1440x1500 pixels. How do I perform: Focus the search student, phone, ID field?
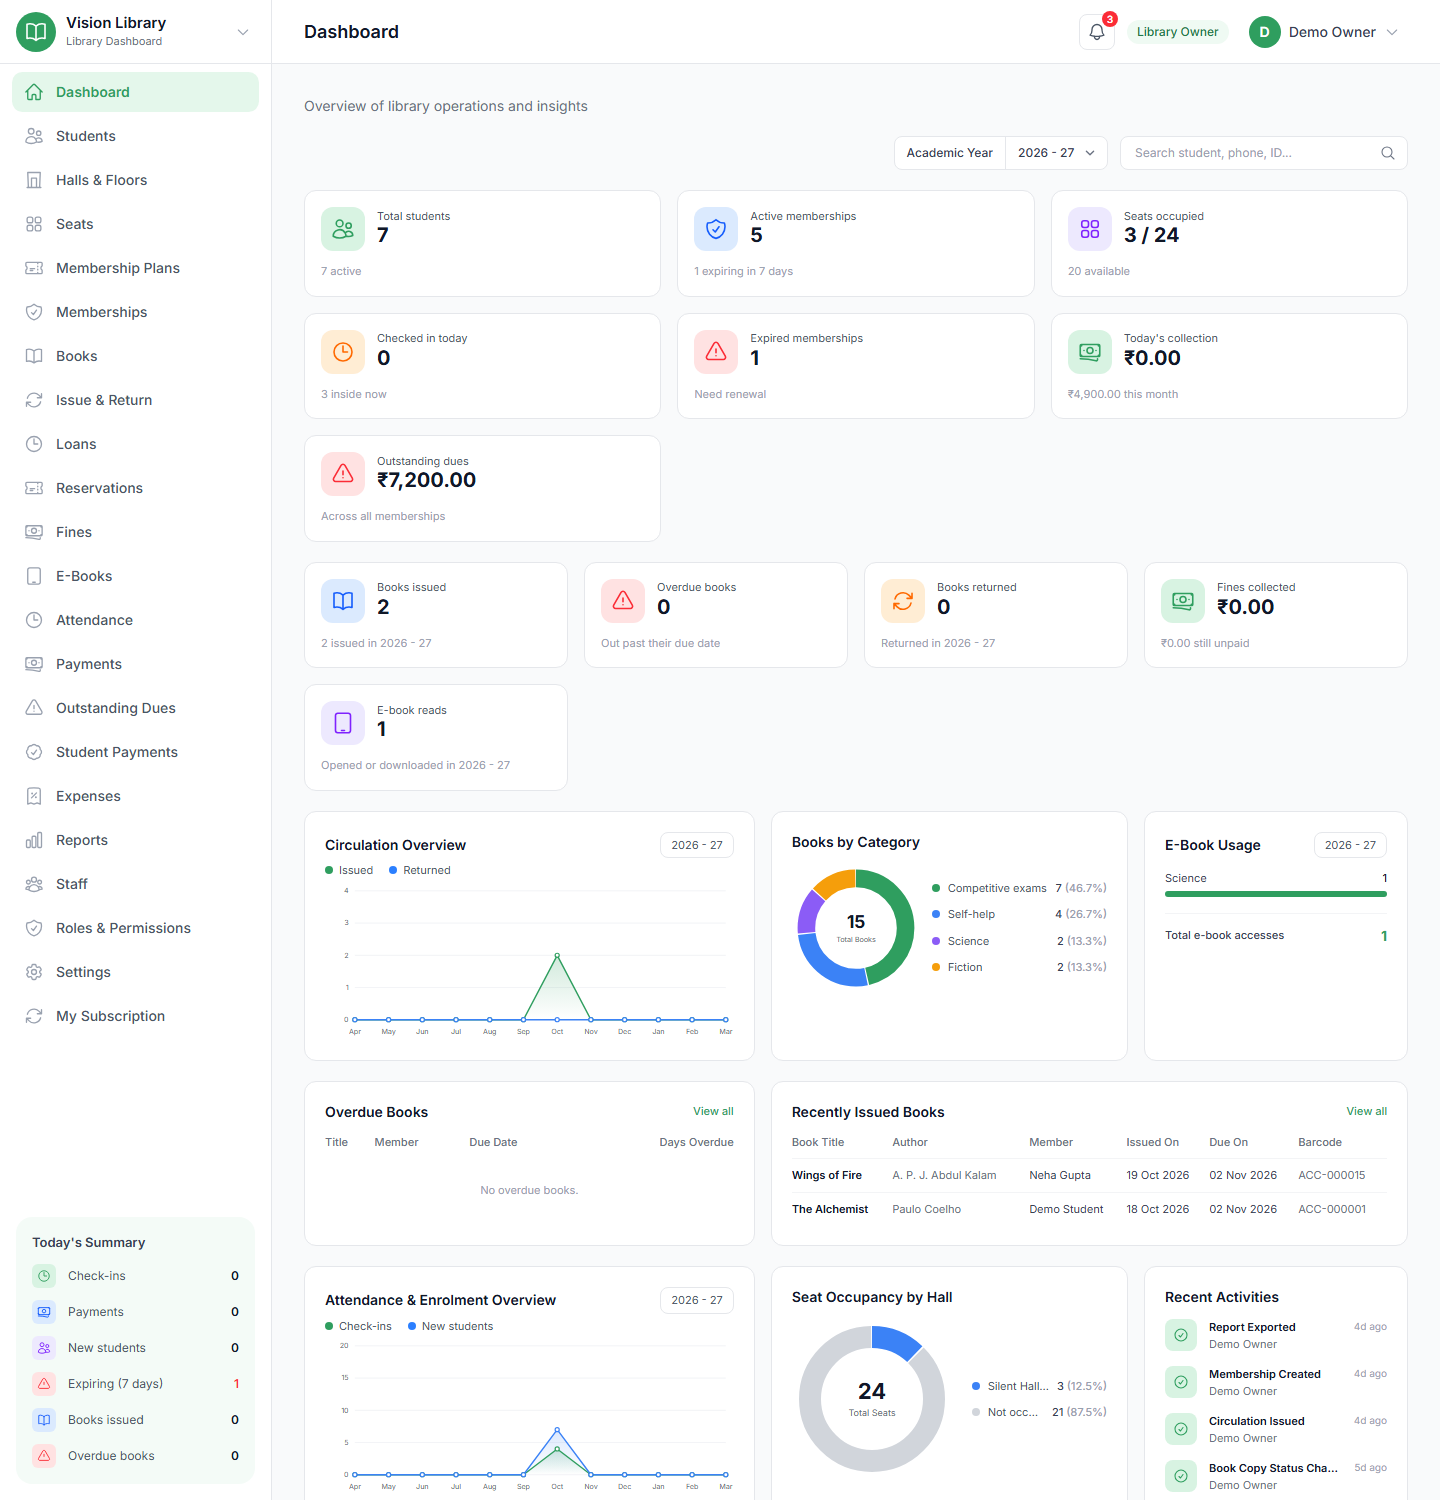1264,153
